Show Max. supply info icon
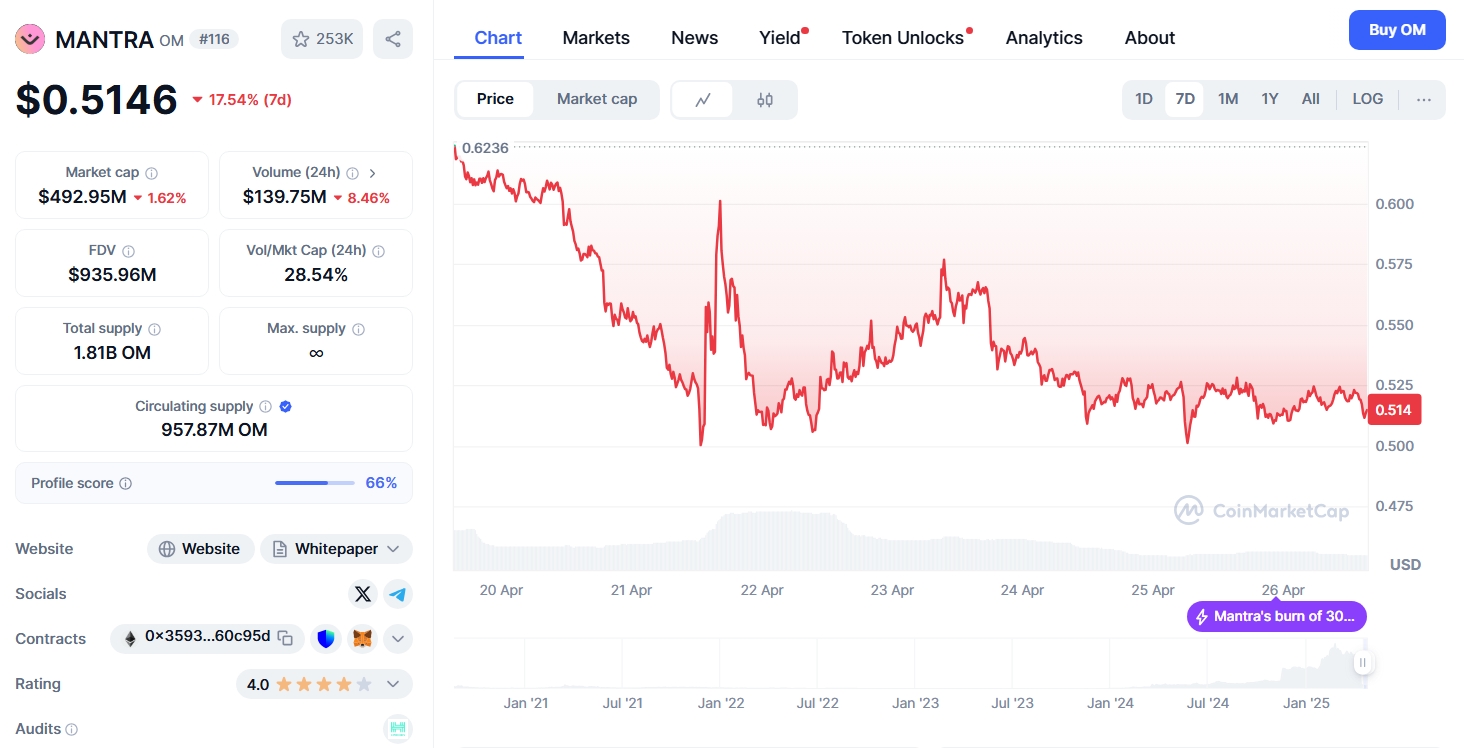The width and height of the screenshot is (1464, 748). coord(358,329)
